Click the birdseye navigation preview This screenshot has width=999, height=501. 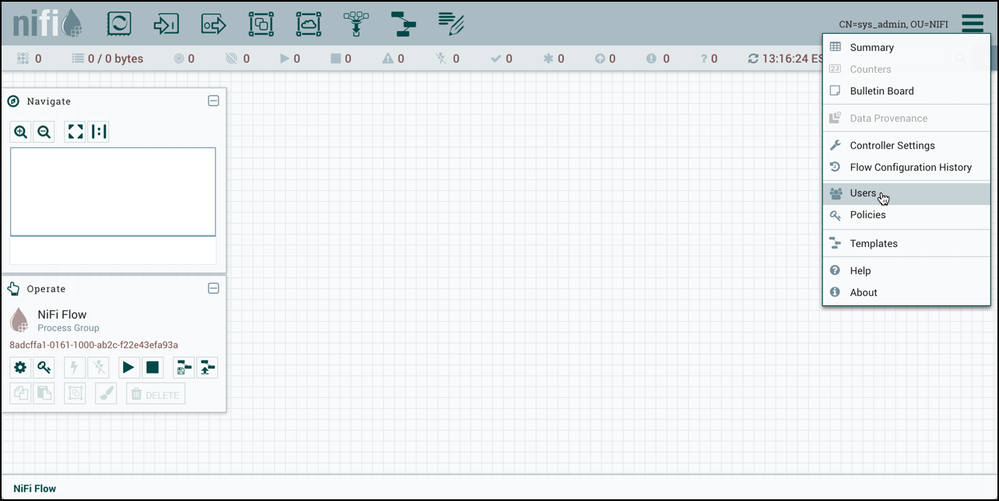(x=113, y=192)
